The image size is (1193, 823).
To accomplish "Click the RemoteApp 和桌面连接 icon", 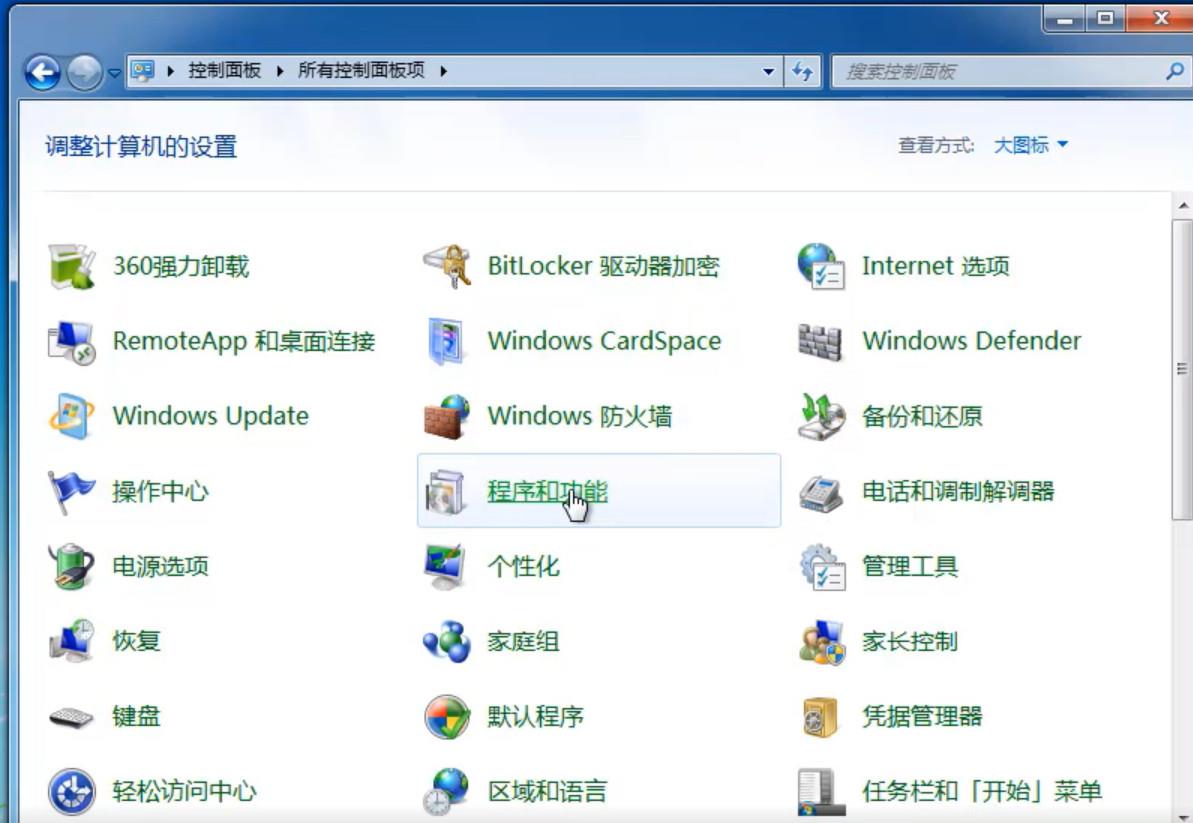I will tap(72, 342).
